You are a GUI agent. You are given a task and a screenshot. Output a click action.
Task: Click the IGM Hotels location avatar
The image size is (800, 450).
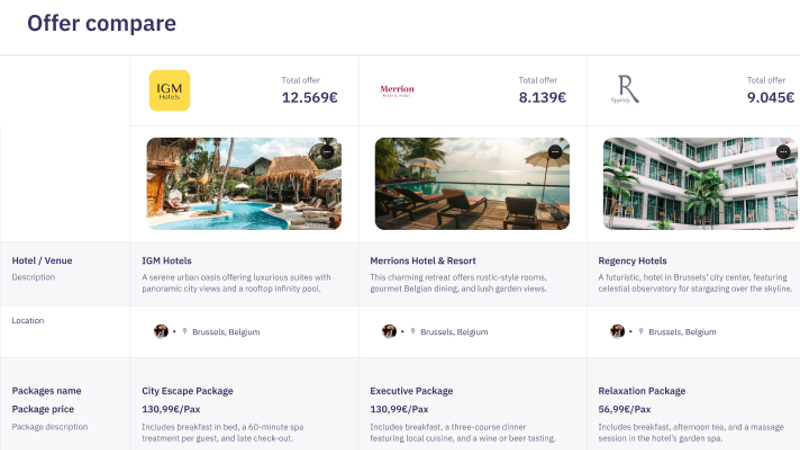pyautogui.click(x=161, y=331)
